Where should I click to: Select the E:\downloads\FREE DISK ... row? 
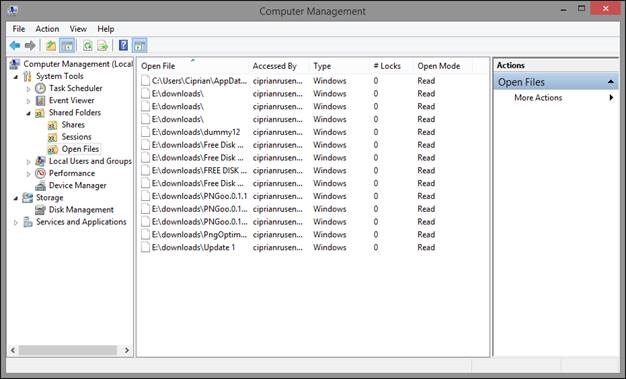(x=313, y=171)
